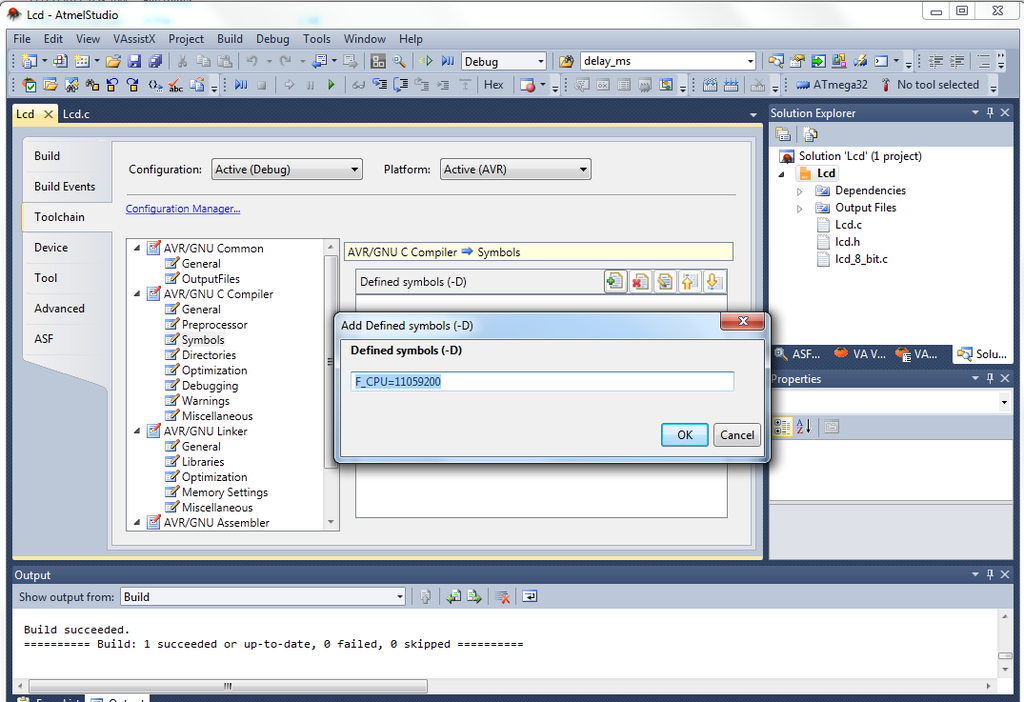Open the Configuration Manager link
1024x702 pixels.
point(183,209)
